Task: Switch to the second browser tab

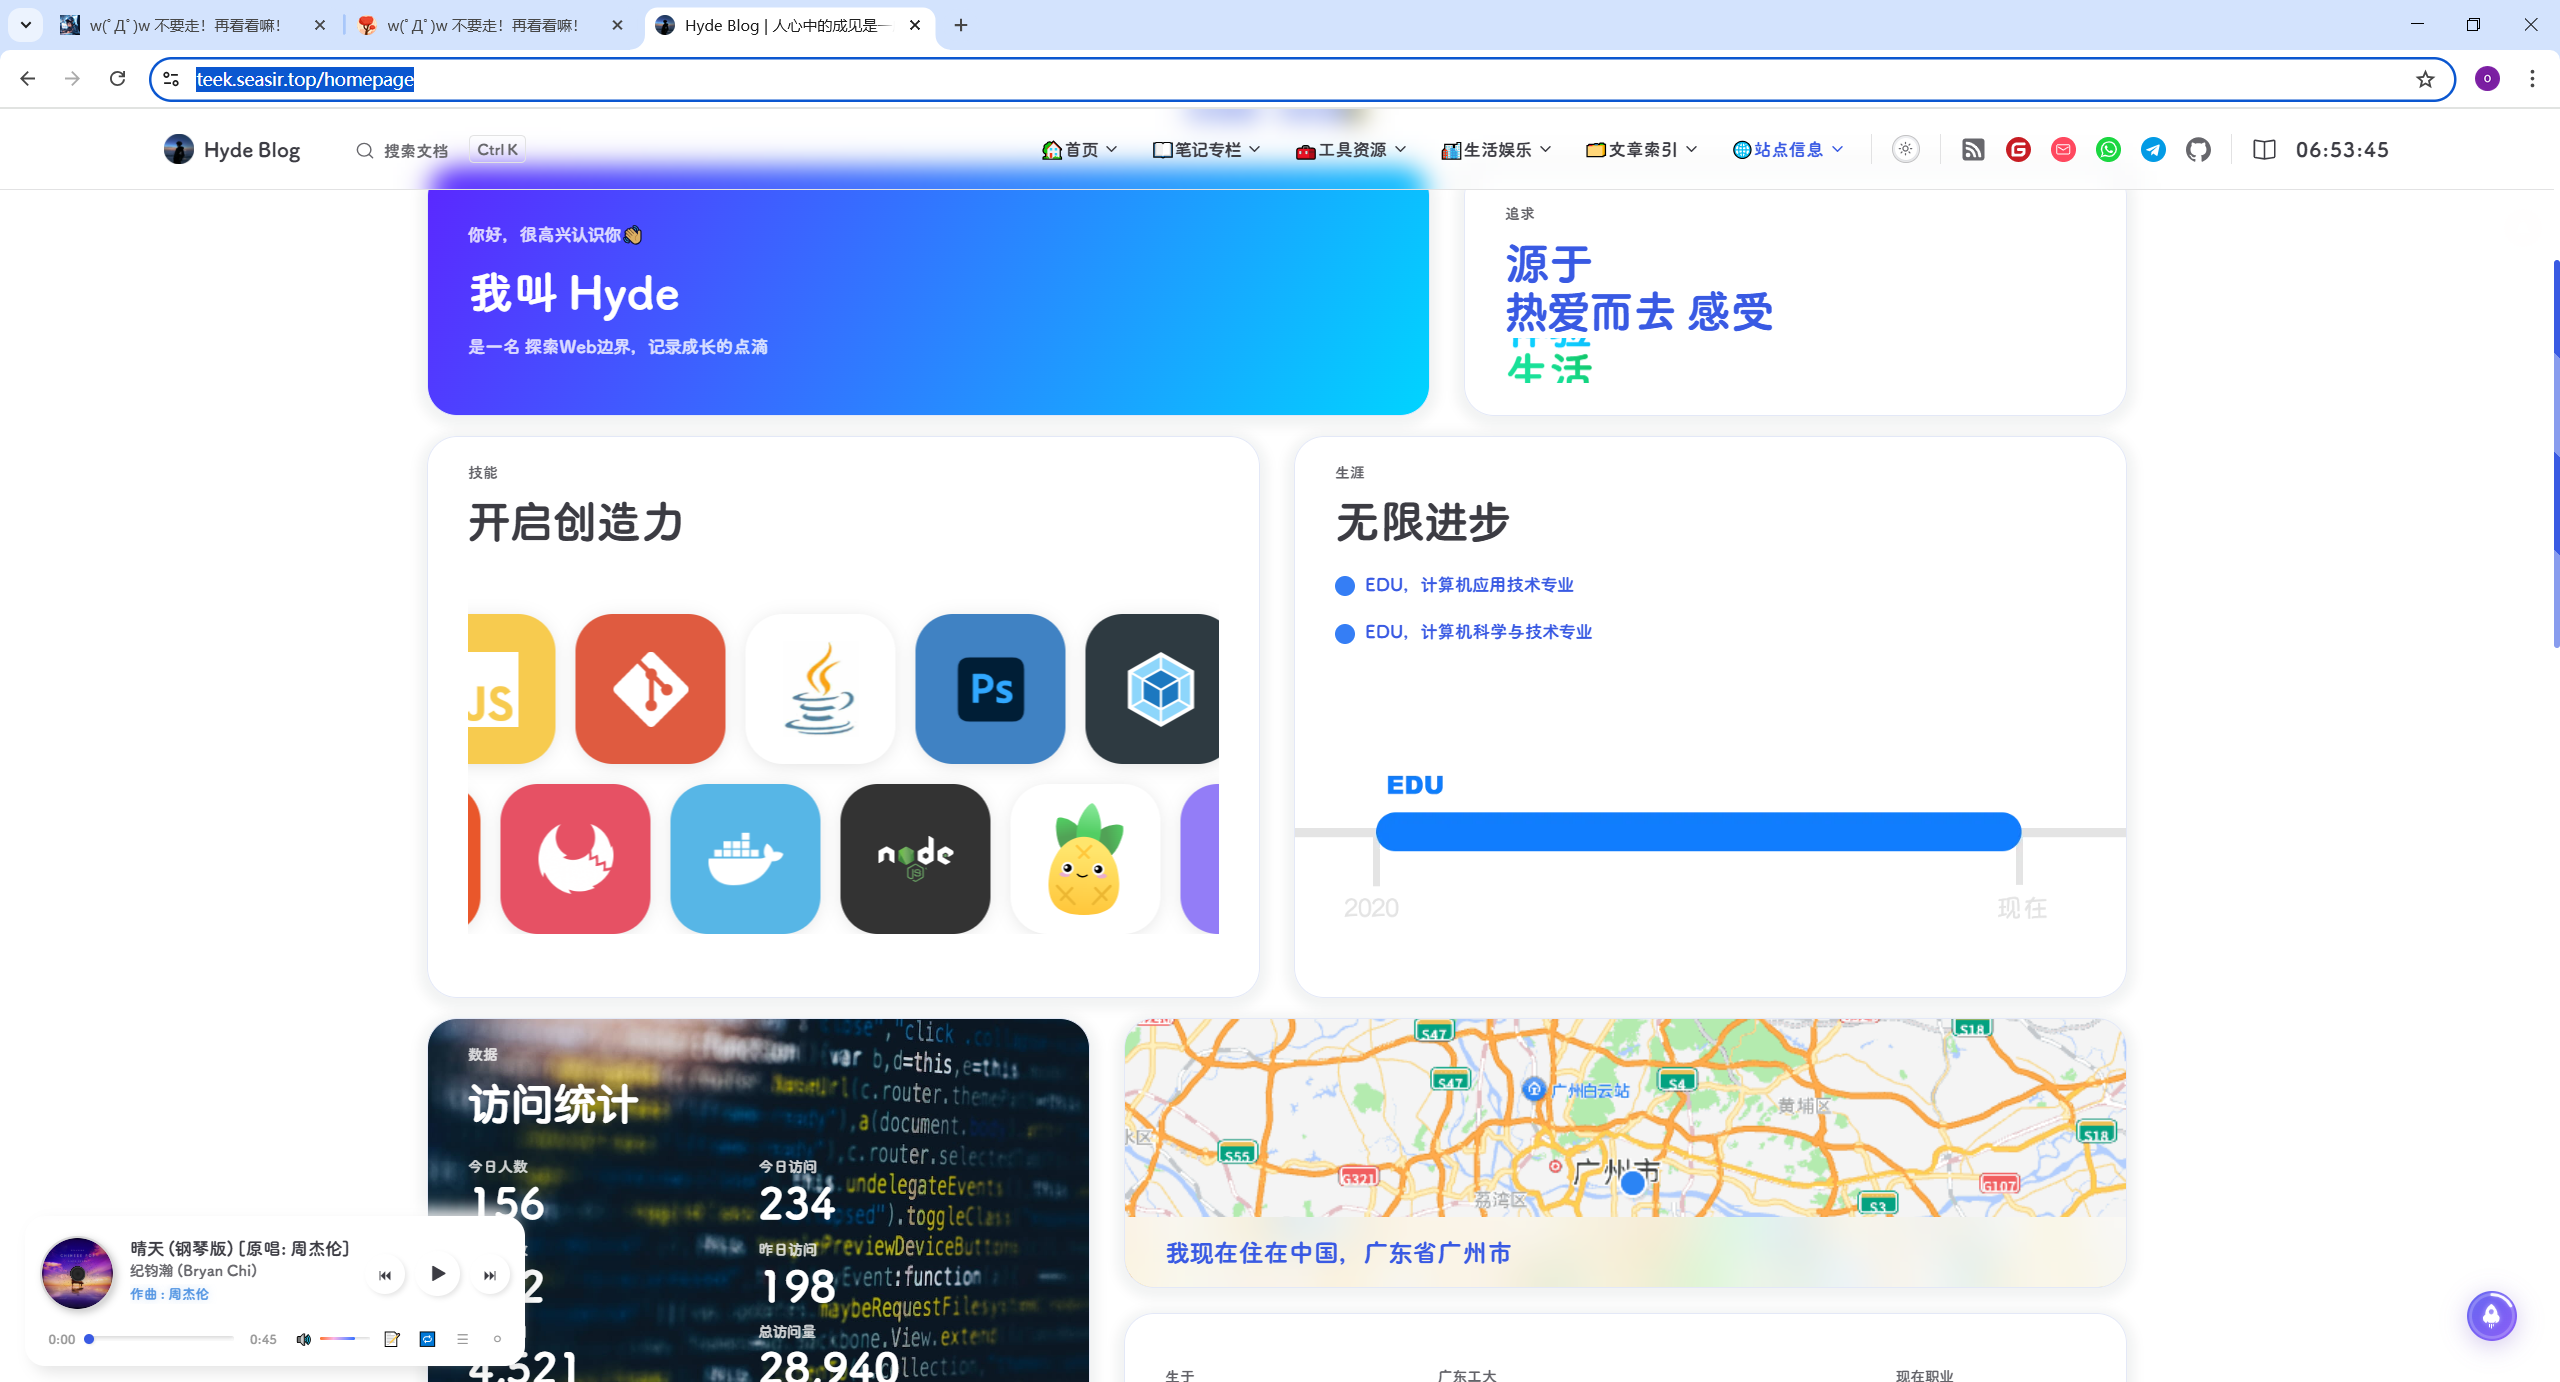Action: (x=483, y=25)
